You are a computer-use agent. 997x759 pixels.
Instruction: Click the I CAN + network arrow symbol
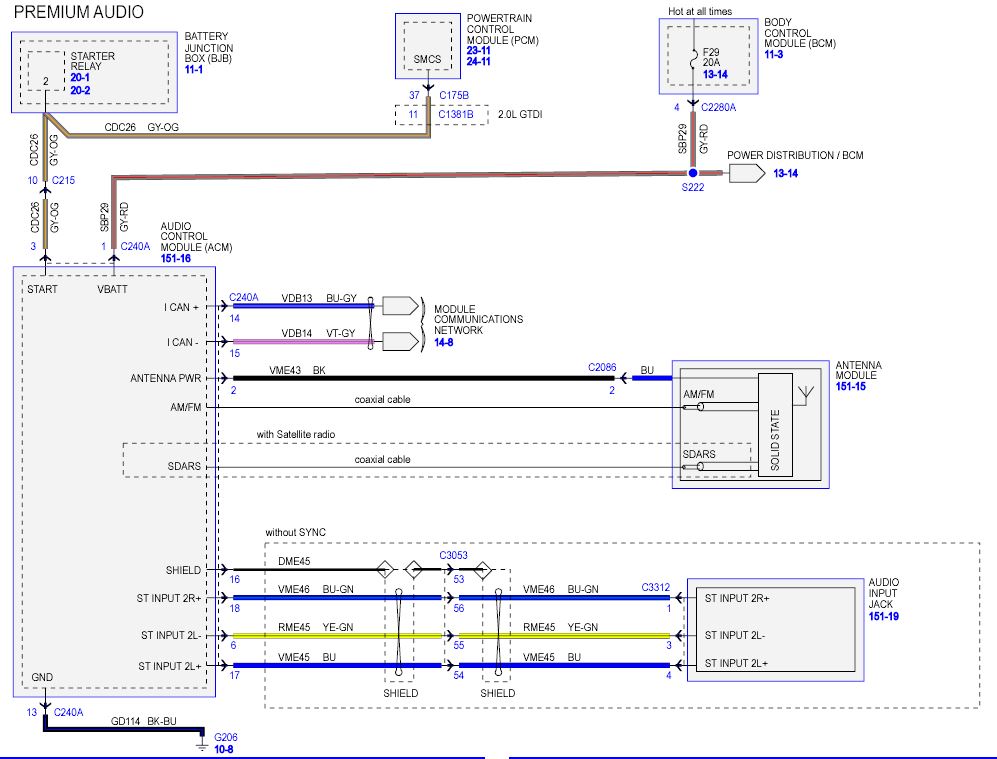(x=400, y=306)
